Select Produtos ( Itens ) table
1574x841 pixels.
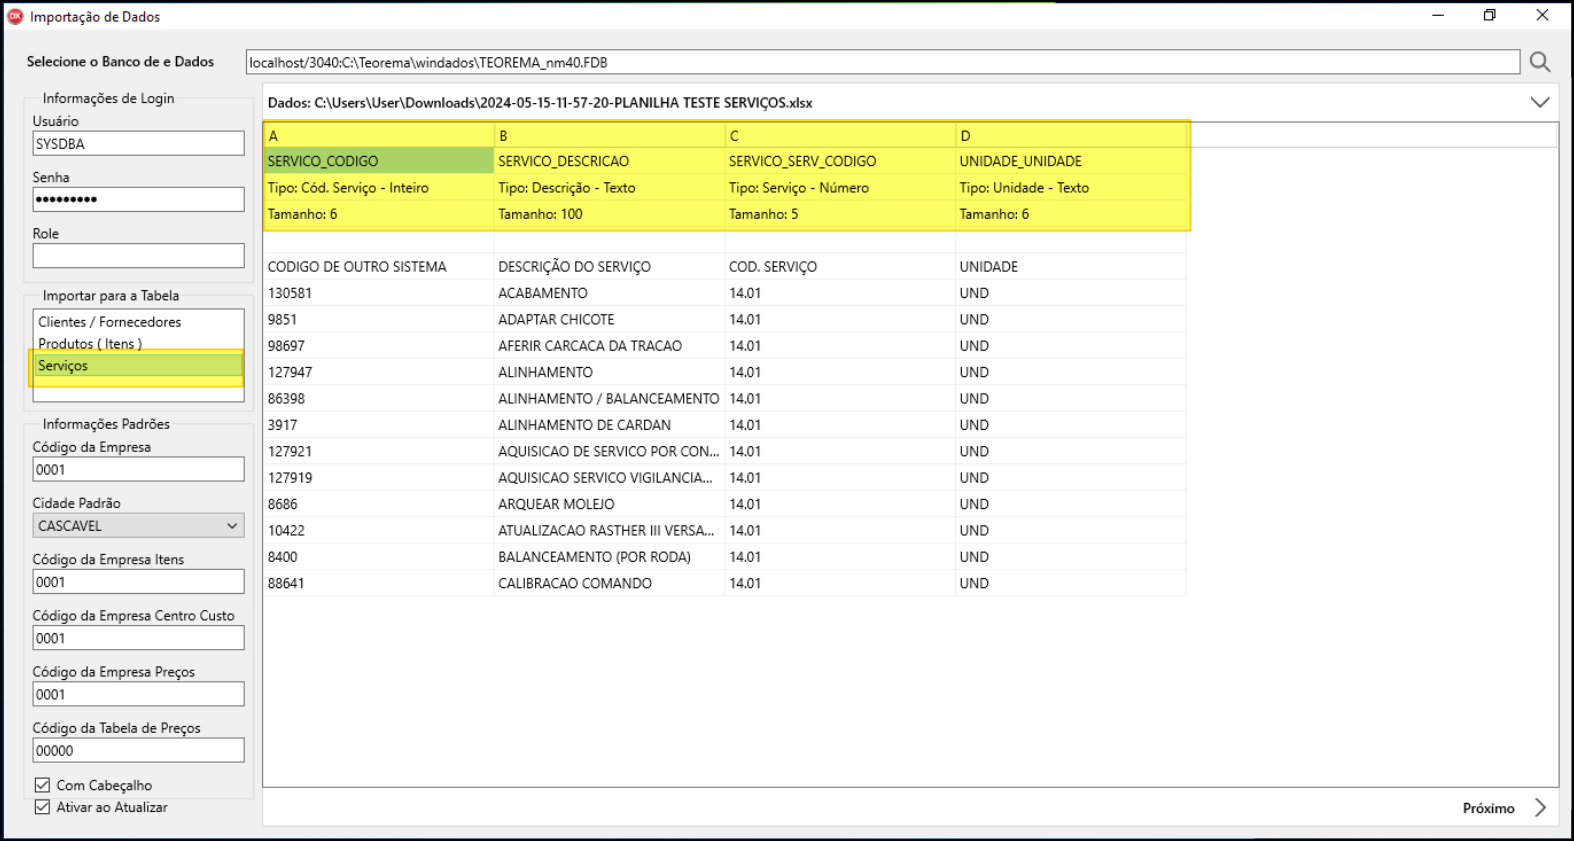tap(138, 344)
